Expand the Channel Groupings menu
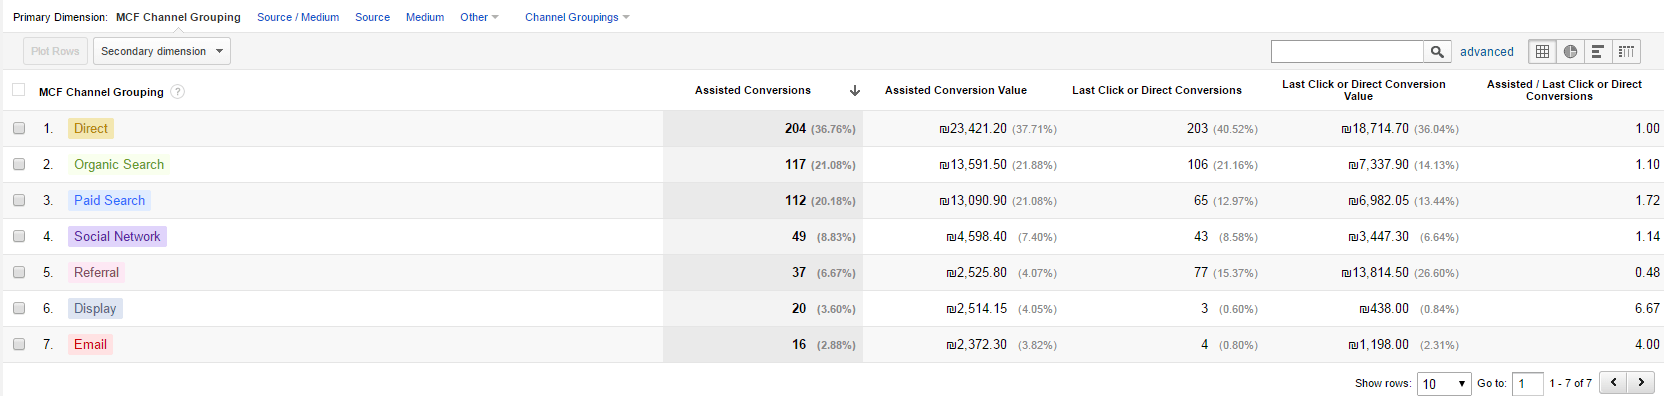This screenshot has height=396, width=1664. [x=577, y=17]
